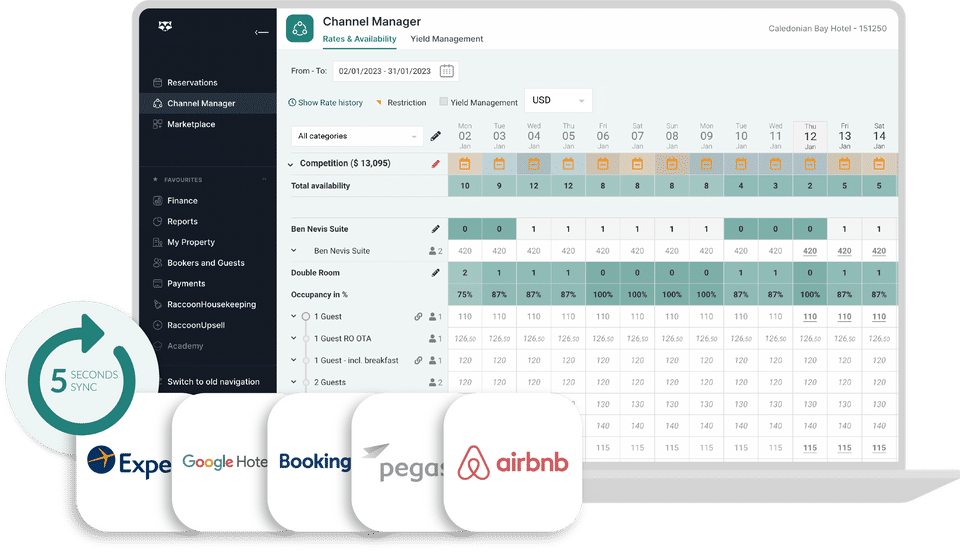Expand the Ben Nevis Suite rate chevron
The image size is (960, 553).
(294, 250)
